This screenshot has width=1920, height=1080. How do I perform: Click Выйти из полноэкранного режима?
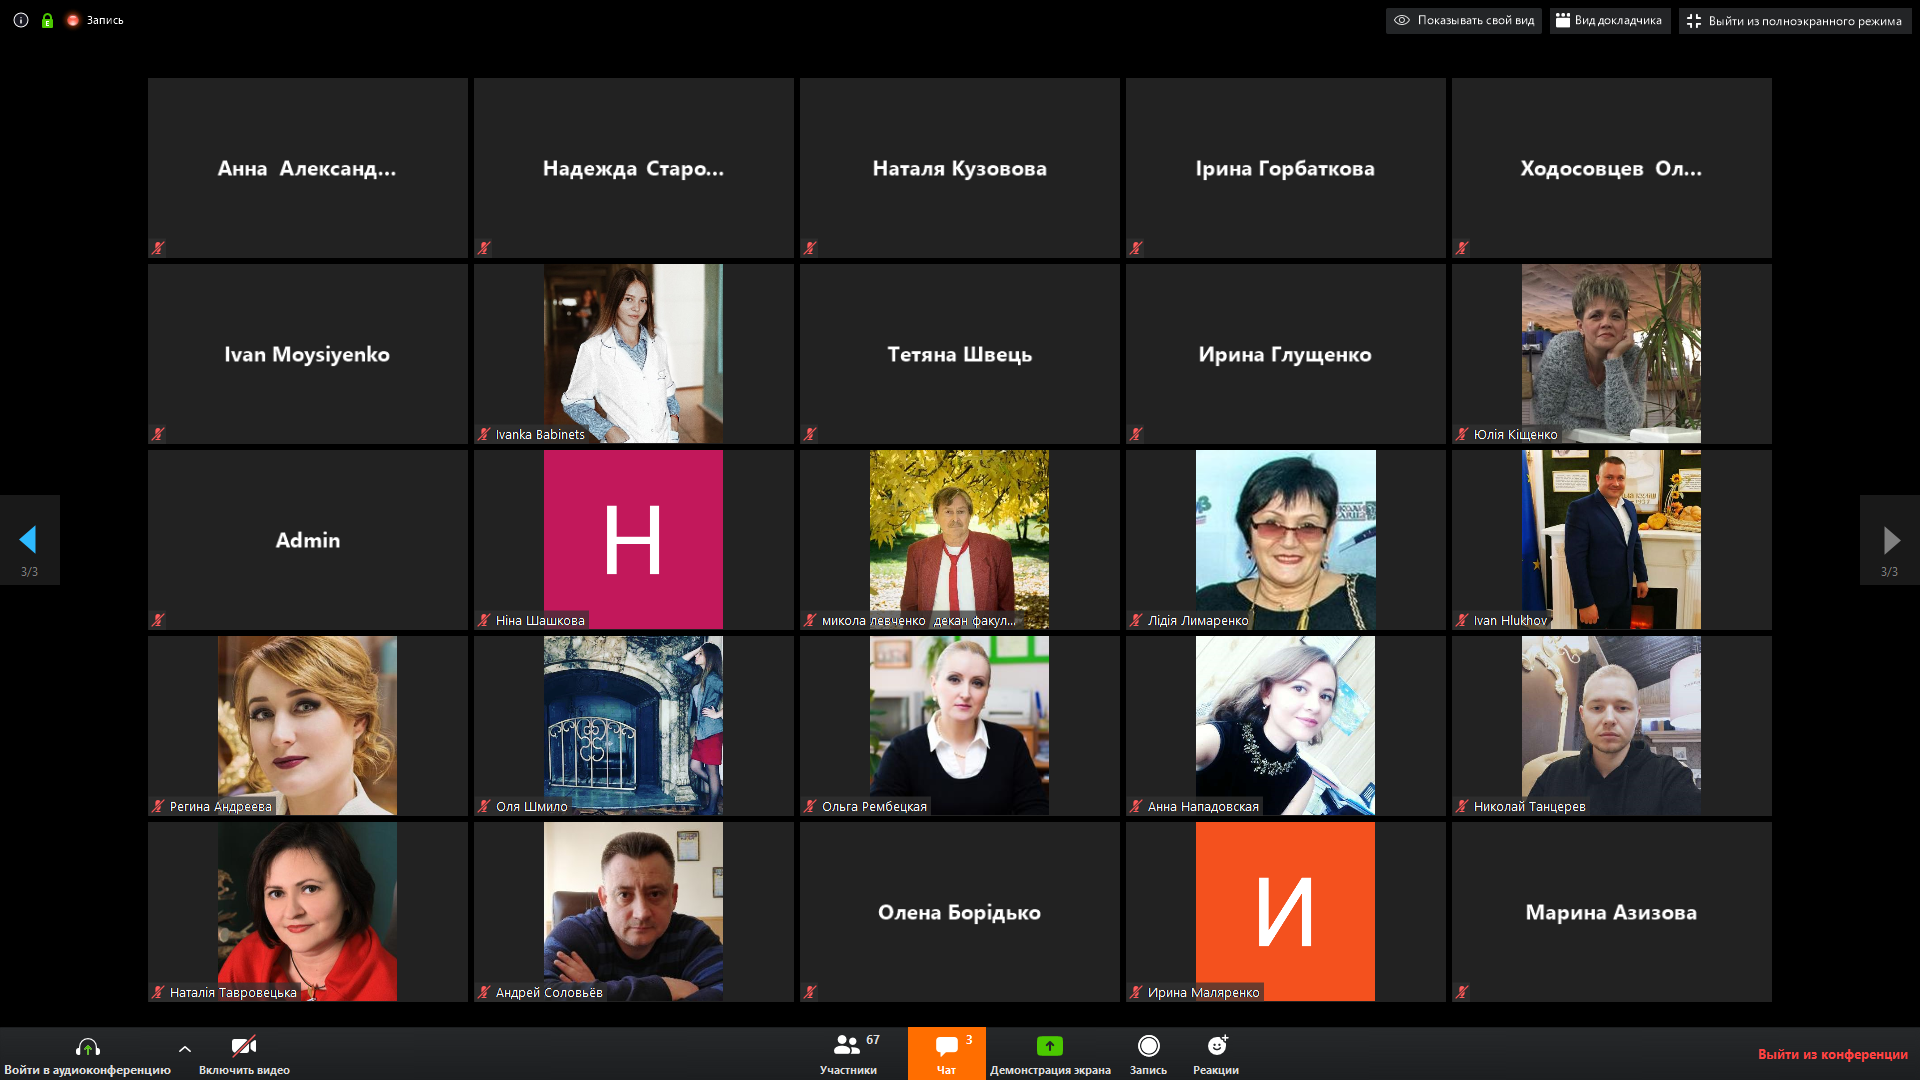pyautogui.click(x=1795, y=21)
